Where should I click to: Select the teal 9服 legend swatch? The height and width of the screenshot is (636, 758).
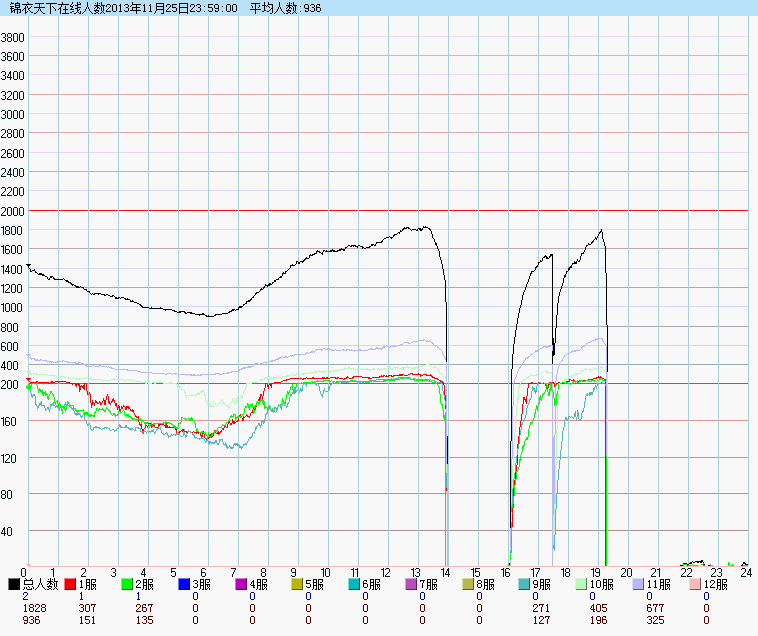tap(525, 584)
